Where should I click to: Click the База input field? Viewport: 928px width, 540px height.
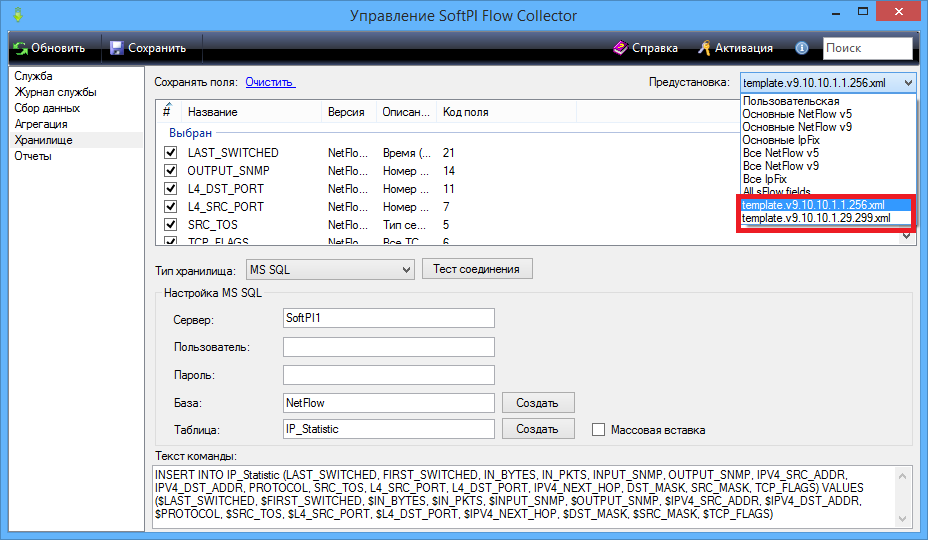(x=389, y=403)
